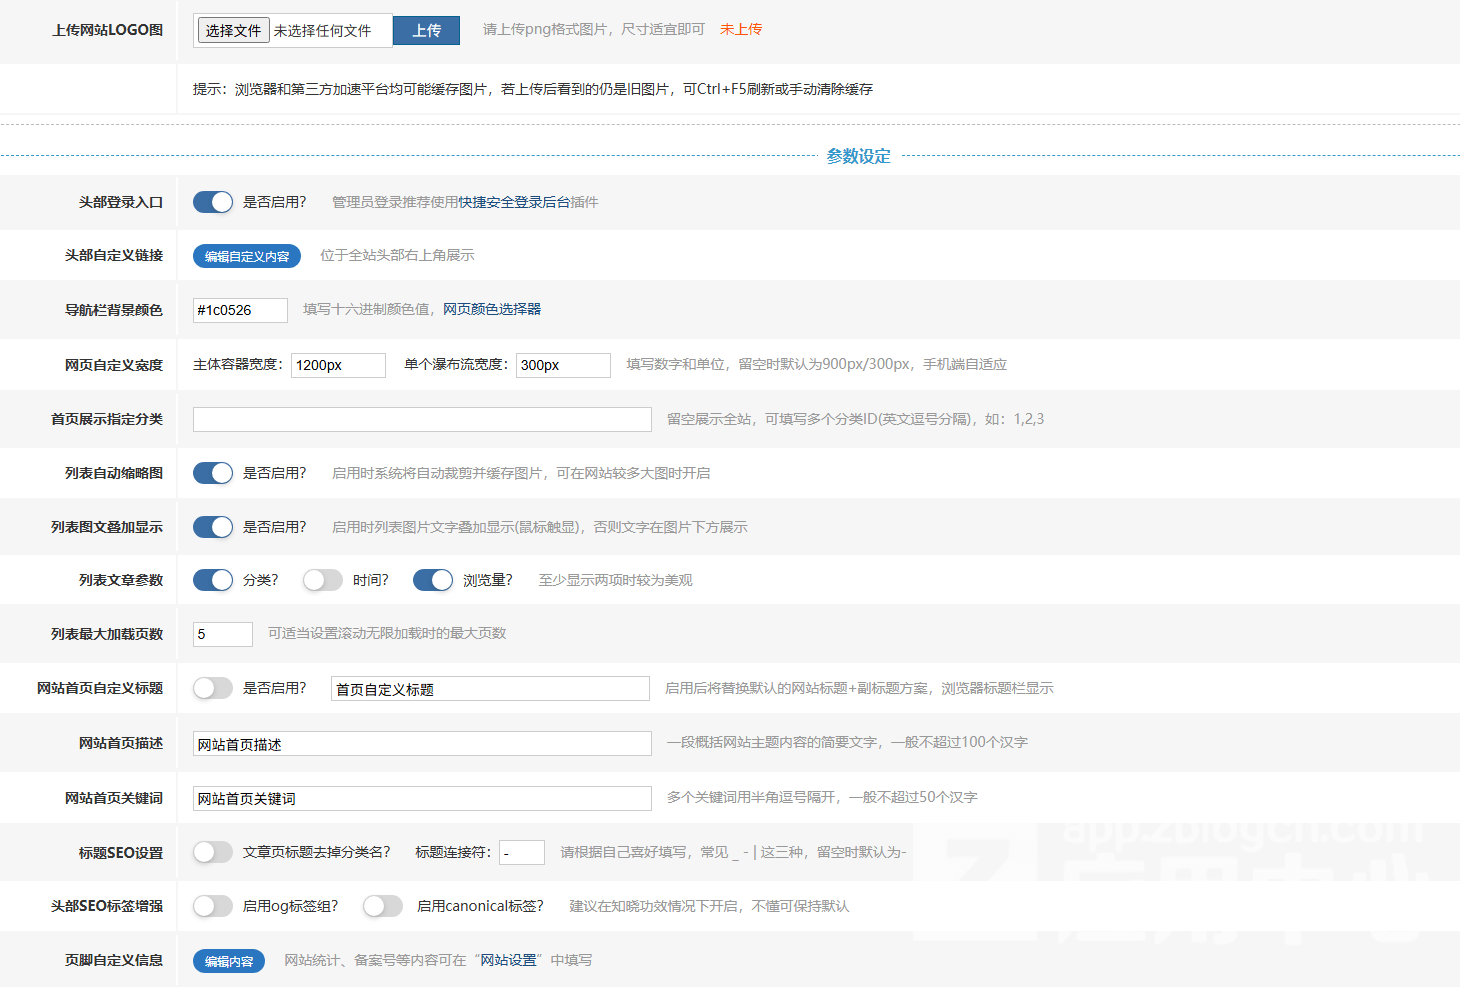Screen dimensions: 1460x987
Task: Click the 选择文件 file chooser button
Action: (x=233, y=31)
